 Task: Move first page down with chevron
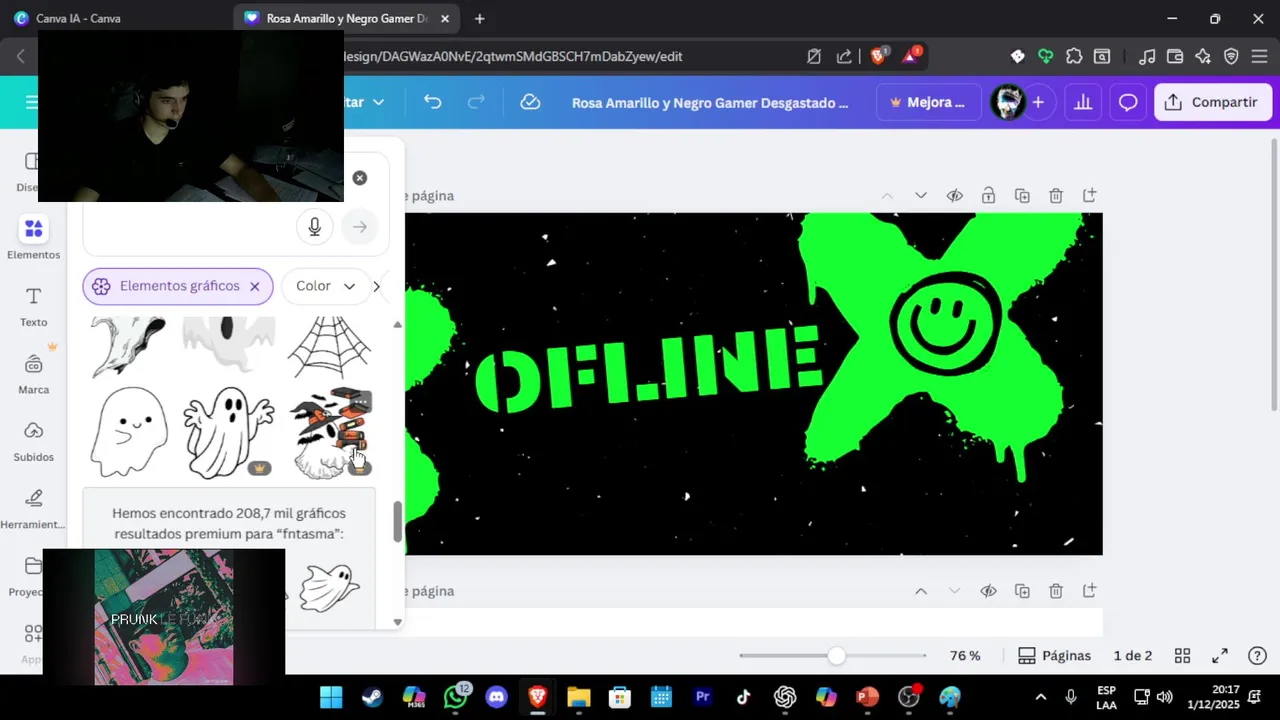pos(921,195)
